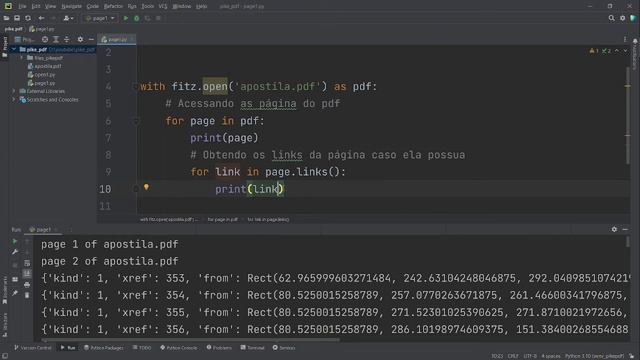Jump to next highlighted error arrow in editor
The width and height of the screenshot is (640, 360).
pyautogui.click(x=625, y=51)
